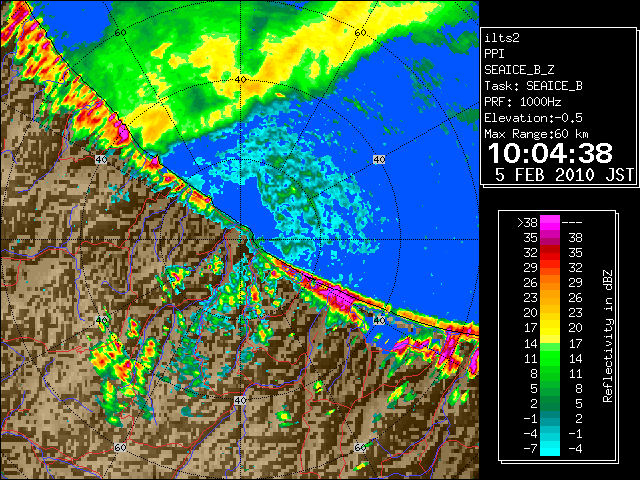Click the bright green swatch beside '11'
The width and height of the screenshot is (640, 480).
coord(550,358)
